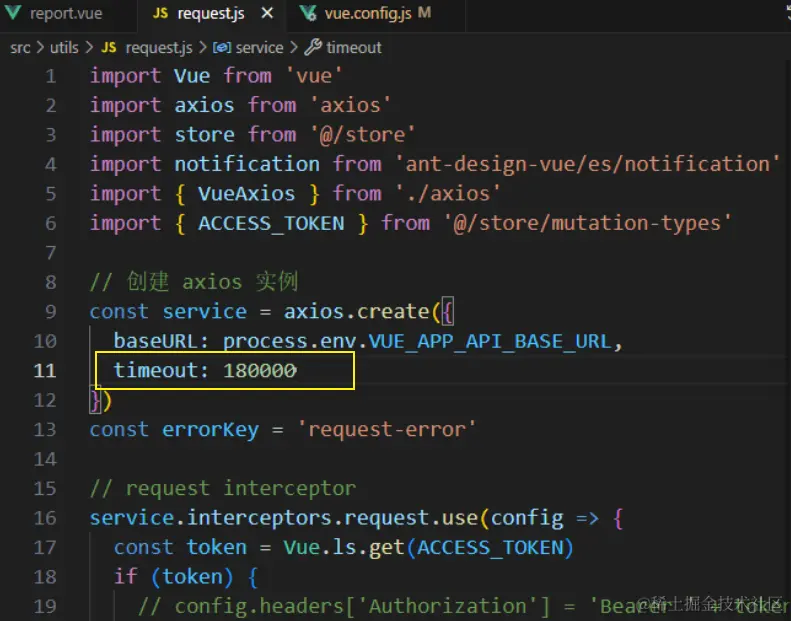The width and height of the screenshot is (791, 621).
Task: Click 'interceptors' on line 16
Action: [259, 518]
